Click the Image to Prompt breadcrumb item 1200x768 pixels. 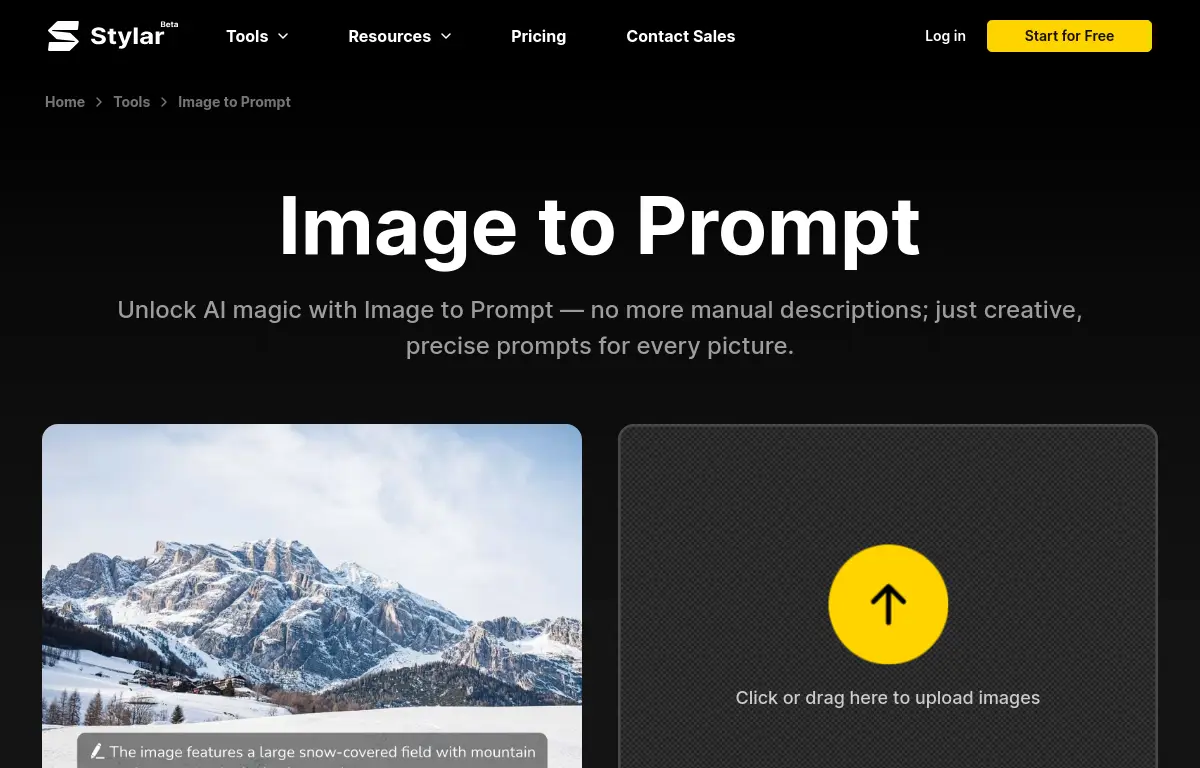(234, 102)
